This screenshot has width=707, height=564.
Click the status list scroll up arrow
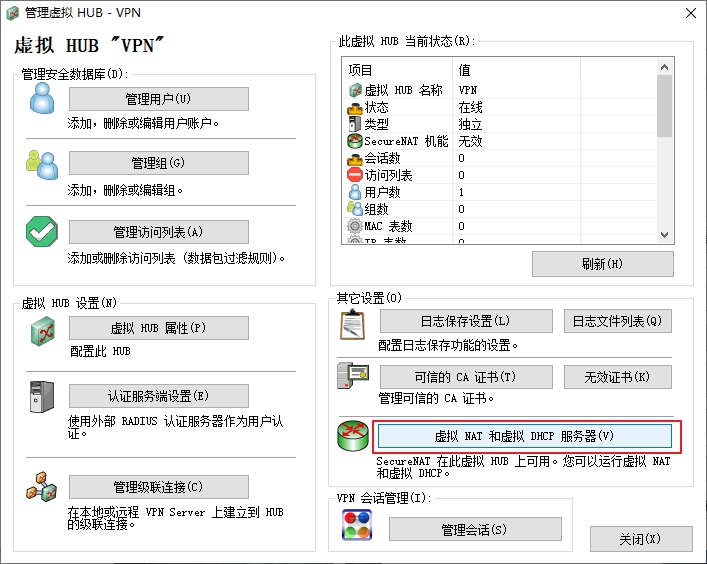pyautogui.click(x=664, y=67)
